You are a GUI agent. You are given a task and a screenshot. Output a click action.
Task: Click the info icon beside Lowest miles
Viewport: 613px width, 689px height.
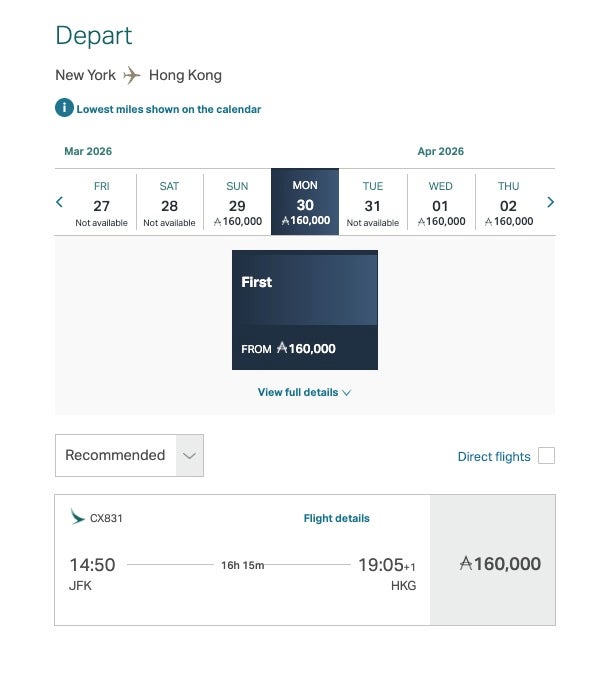pos(64,108)
